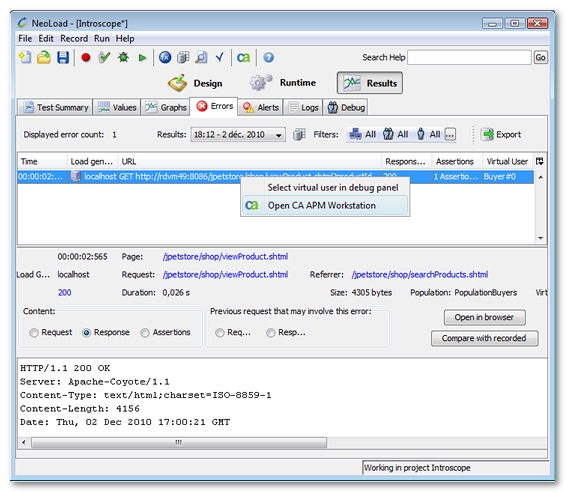Click the blue fx variables icon

coord(165,57)
